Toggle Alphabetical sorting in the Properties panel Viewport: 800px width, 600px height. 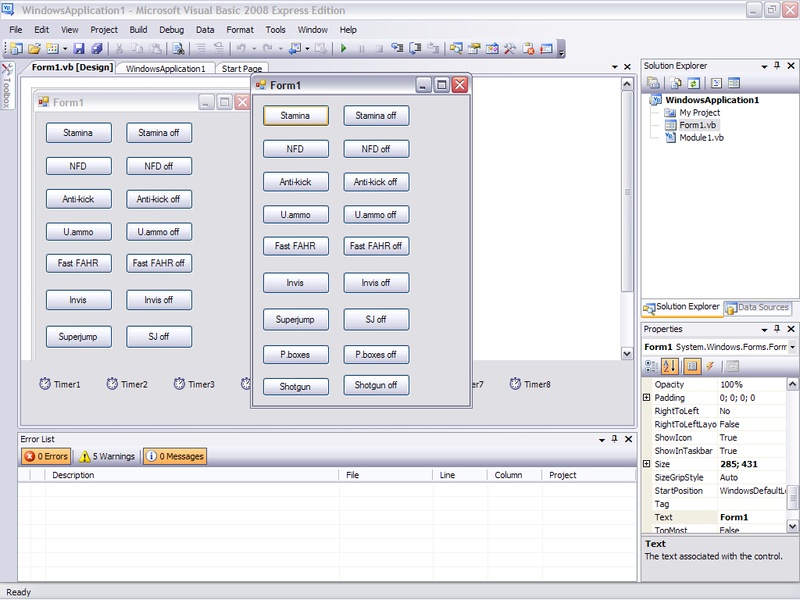tap(669, 366)
